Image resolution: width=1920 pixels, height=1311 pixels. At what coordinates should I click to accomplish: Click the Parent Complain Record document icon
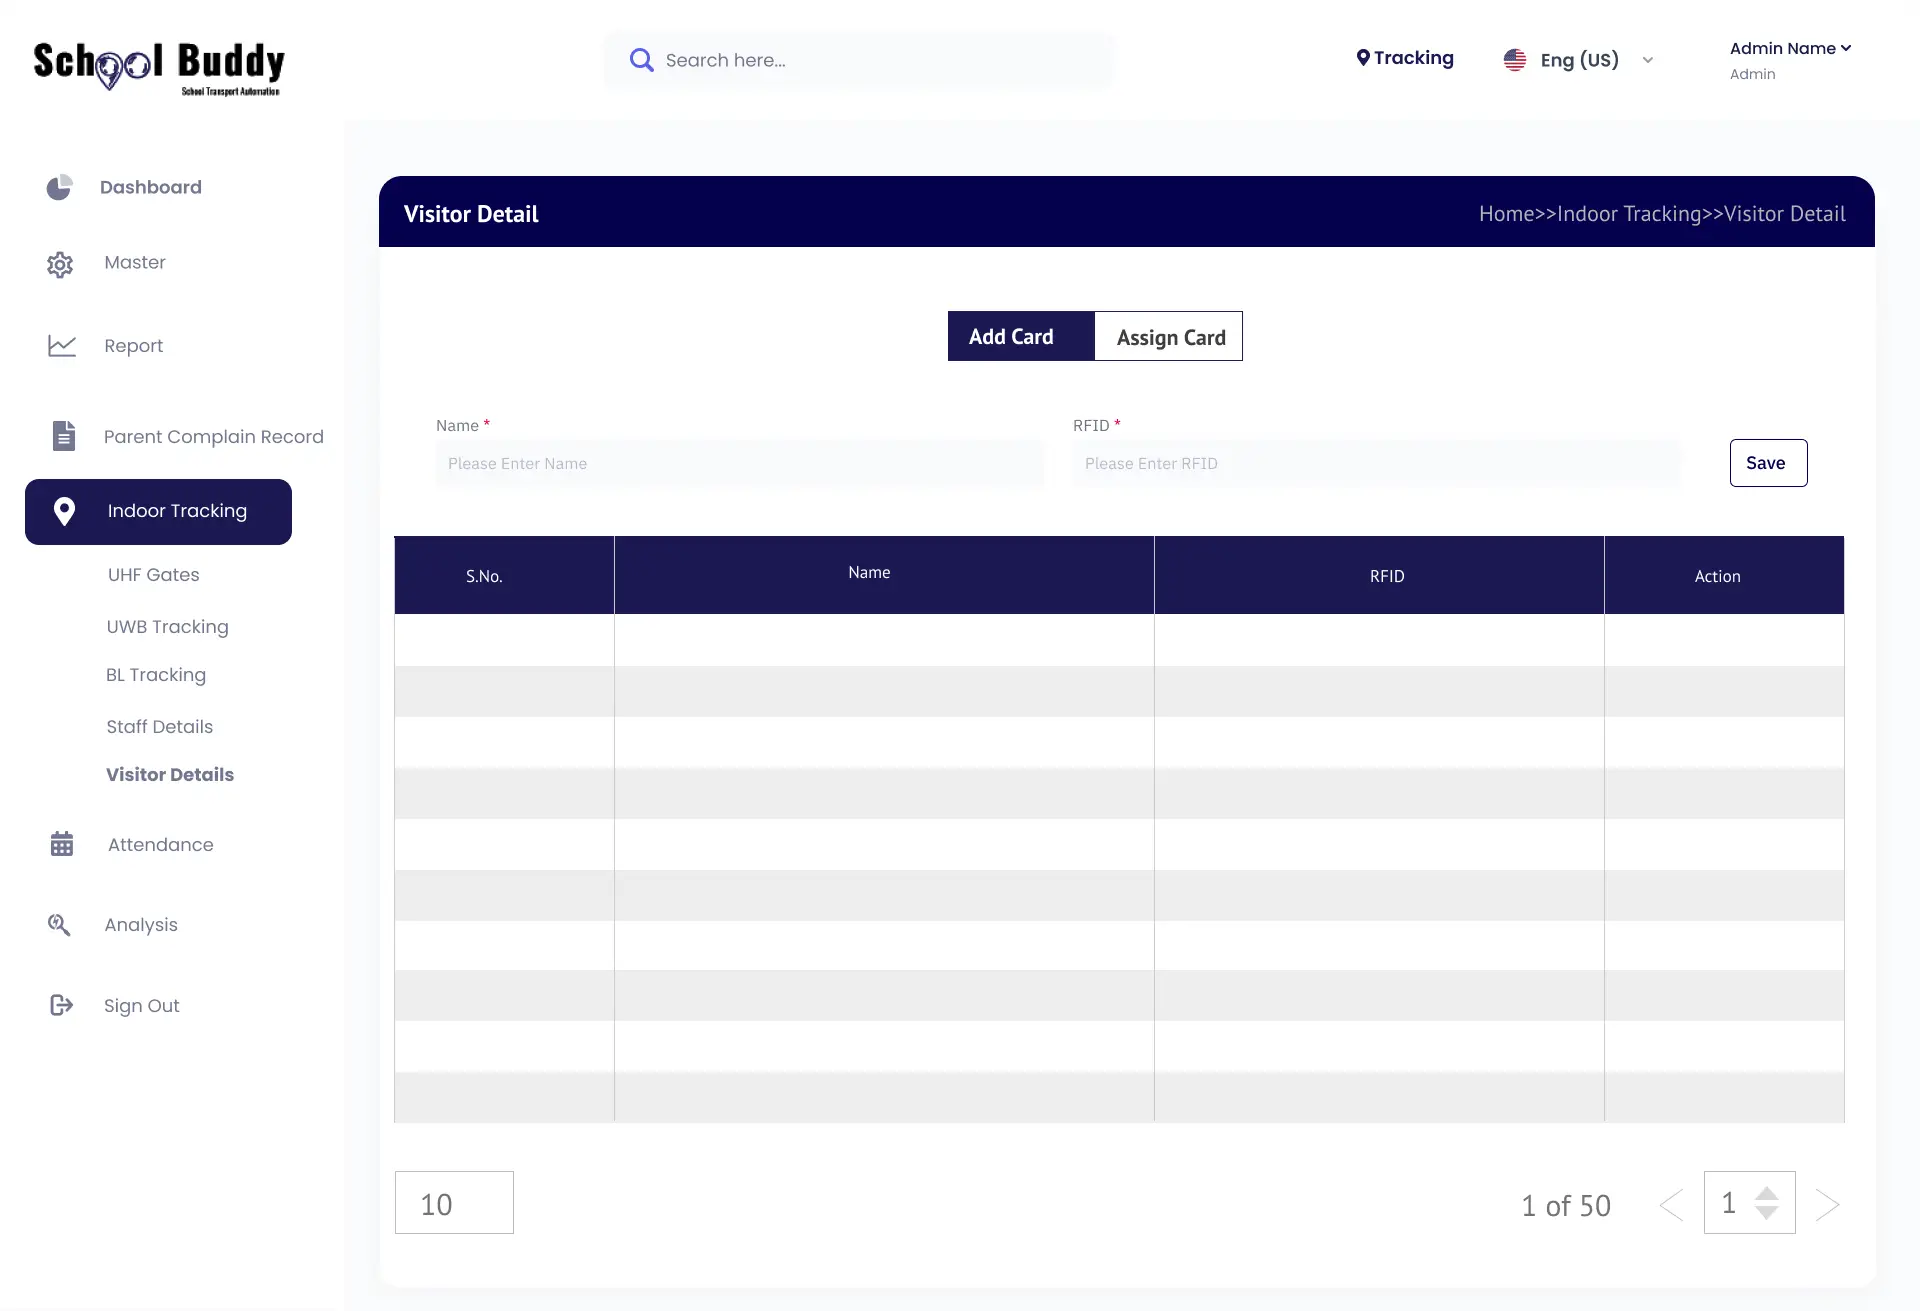64,436
